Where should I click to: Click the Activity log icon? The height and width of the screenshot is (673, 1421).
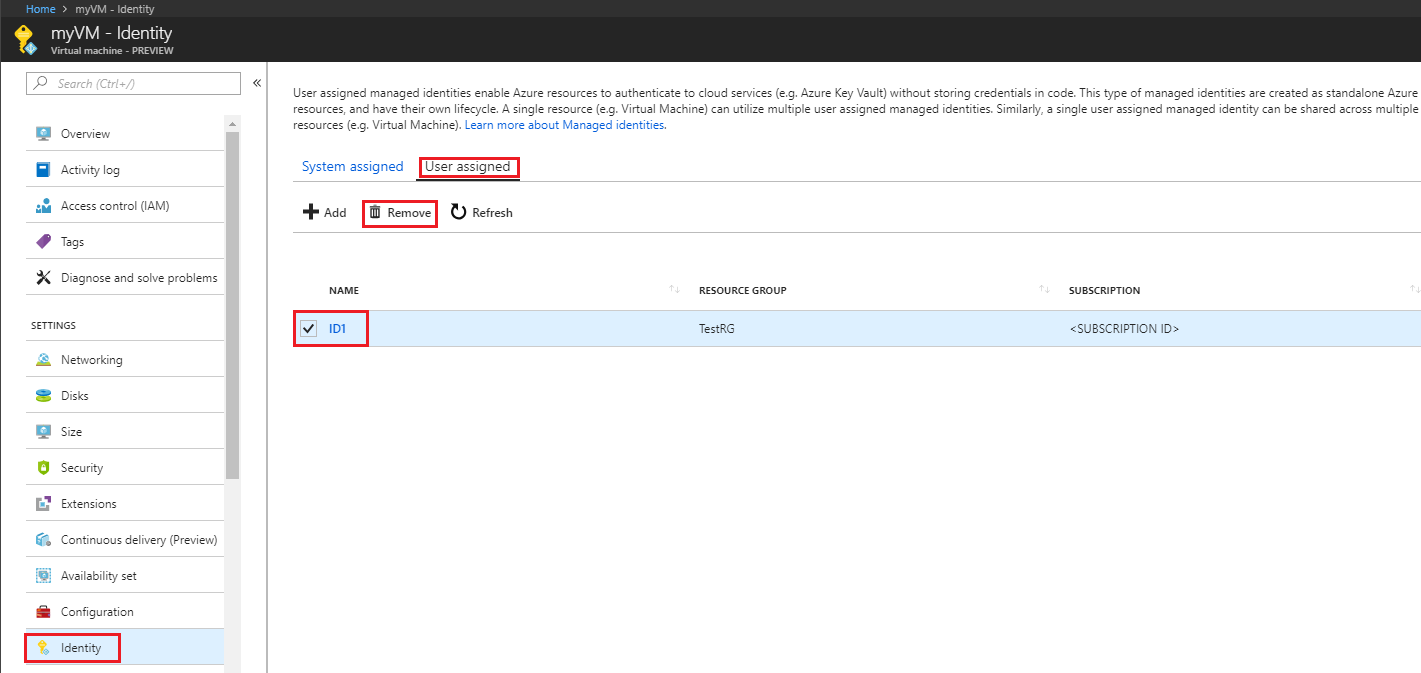tap(43, 170)
